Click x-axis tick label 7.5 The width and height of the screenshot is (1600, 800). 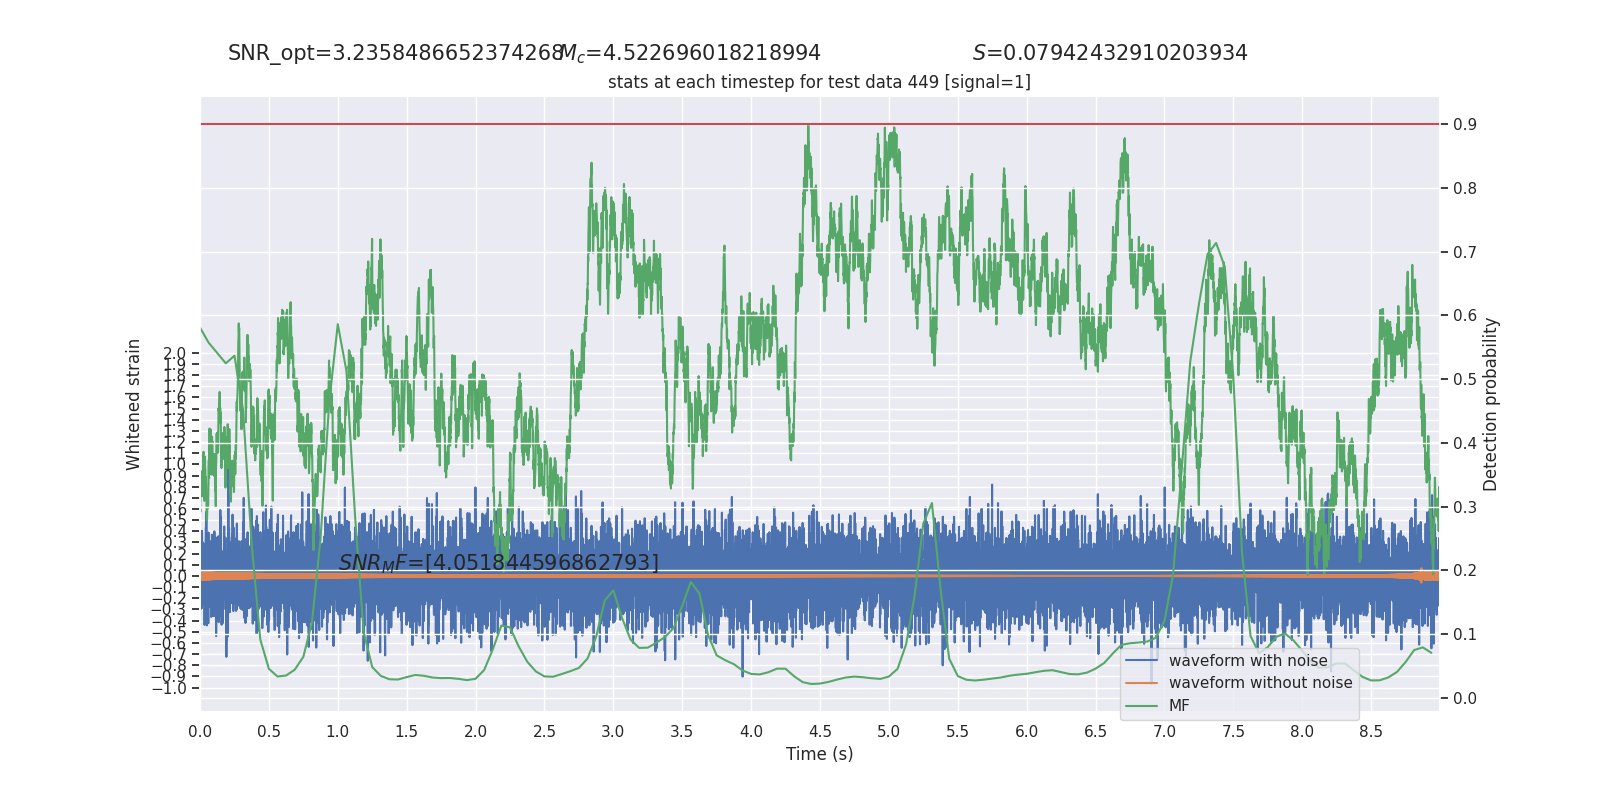pyautogui.click(x=1233, y=732)
